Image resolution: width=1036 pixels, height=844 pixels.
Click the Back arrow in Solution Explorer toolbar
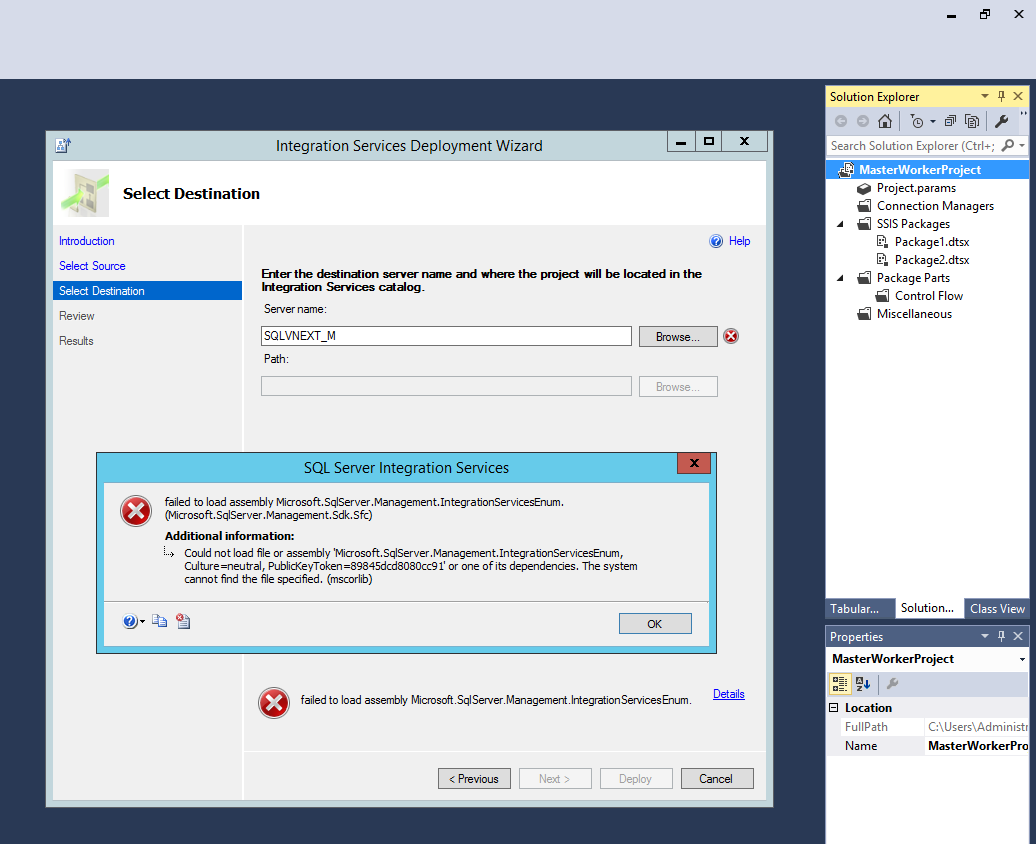841,121
